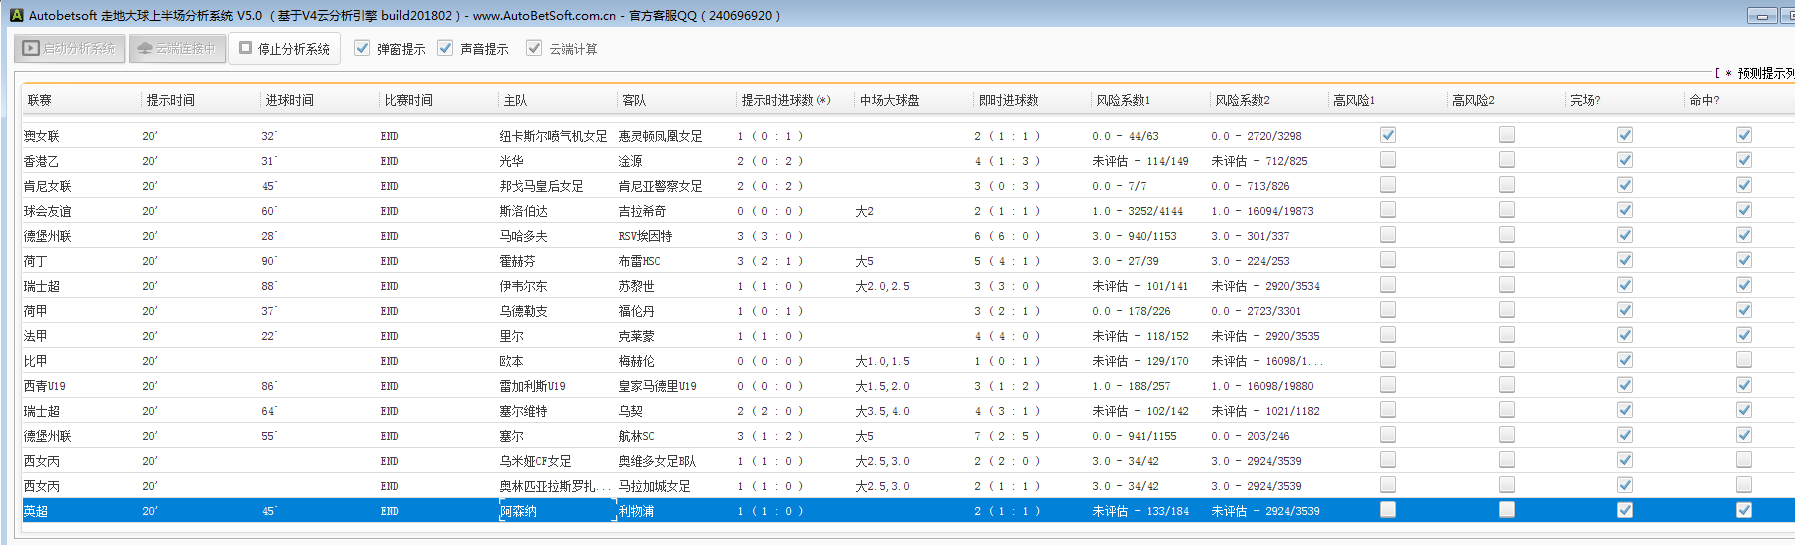Uncheck 高风险1 for 纽卡斯尔喷气机女足 row
This screenshot has height=545, width=1795.
[x=1388, y=135]
